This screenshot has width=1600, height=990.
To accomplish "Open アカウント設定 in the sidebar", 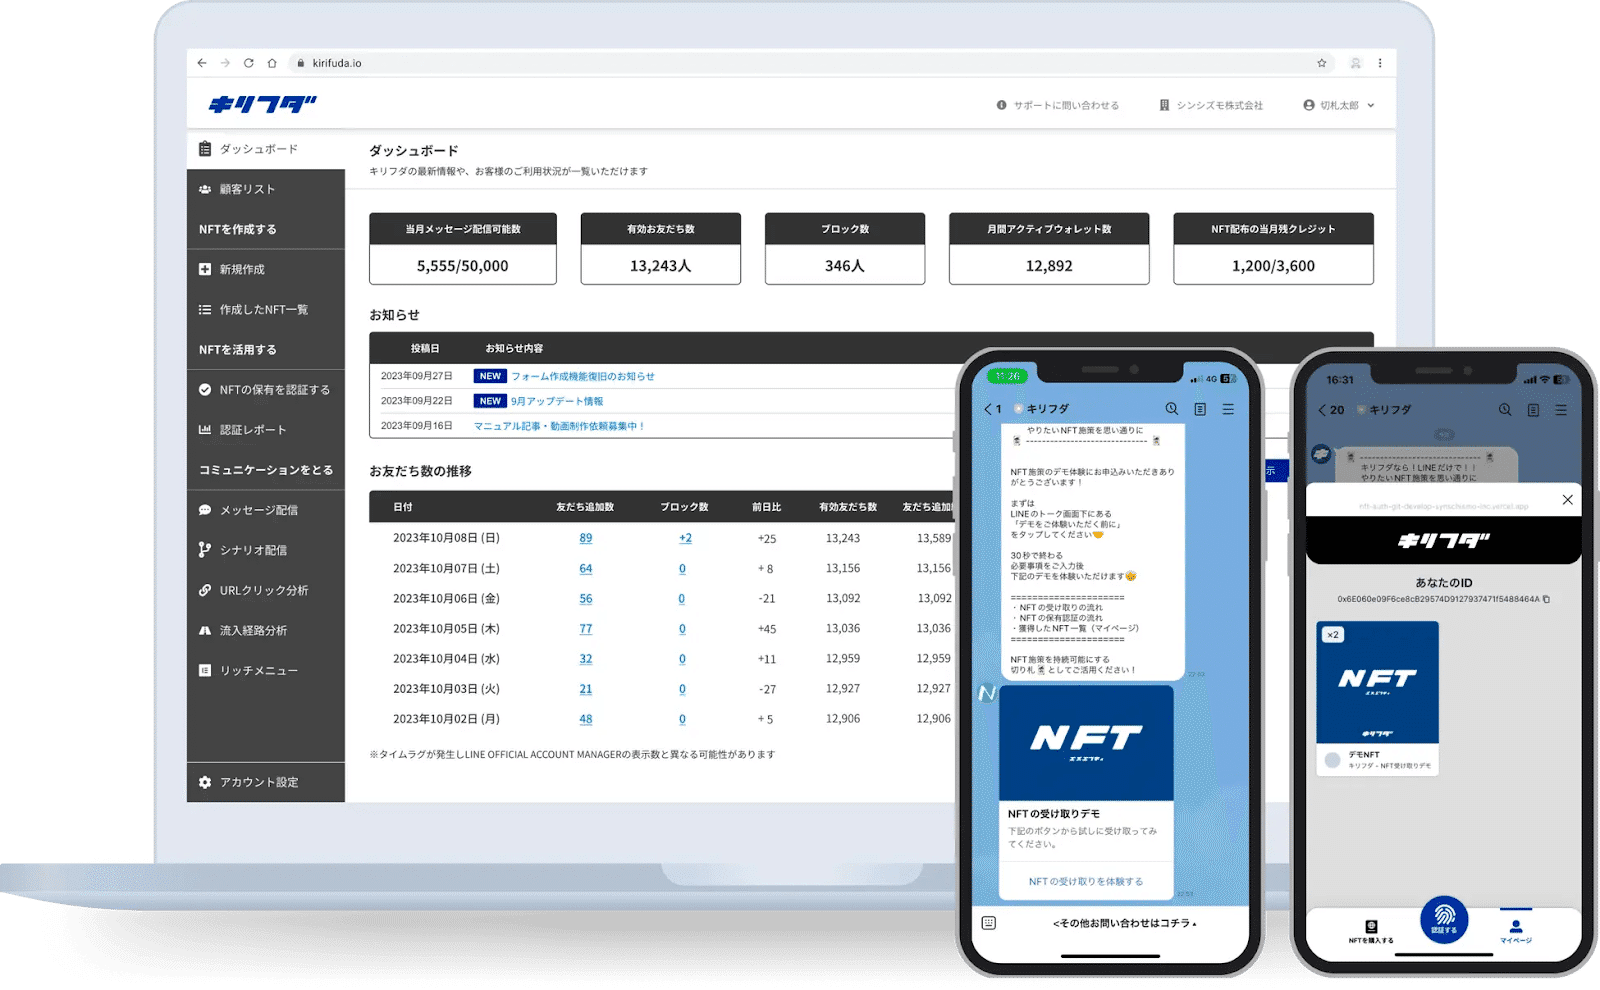I will click(x=266, y=782).
